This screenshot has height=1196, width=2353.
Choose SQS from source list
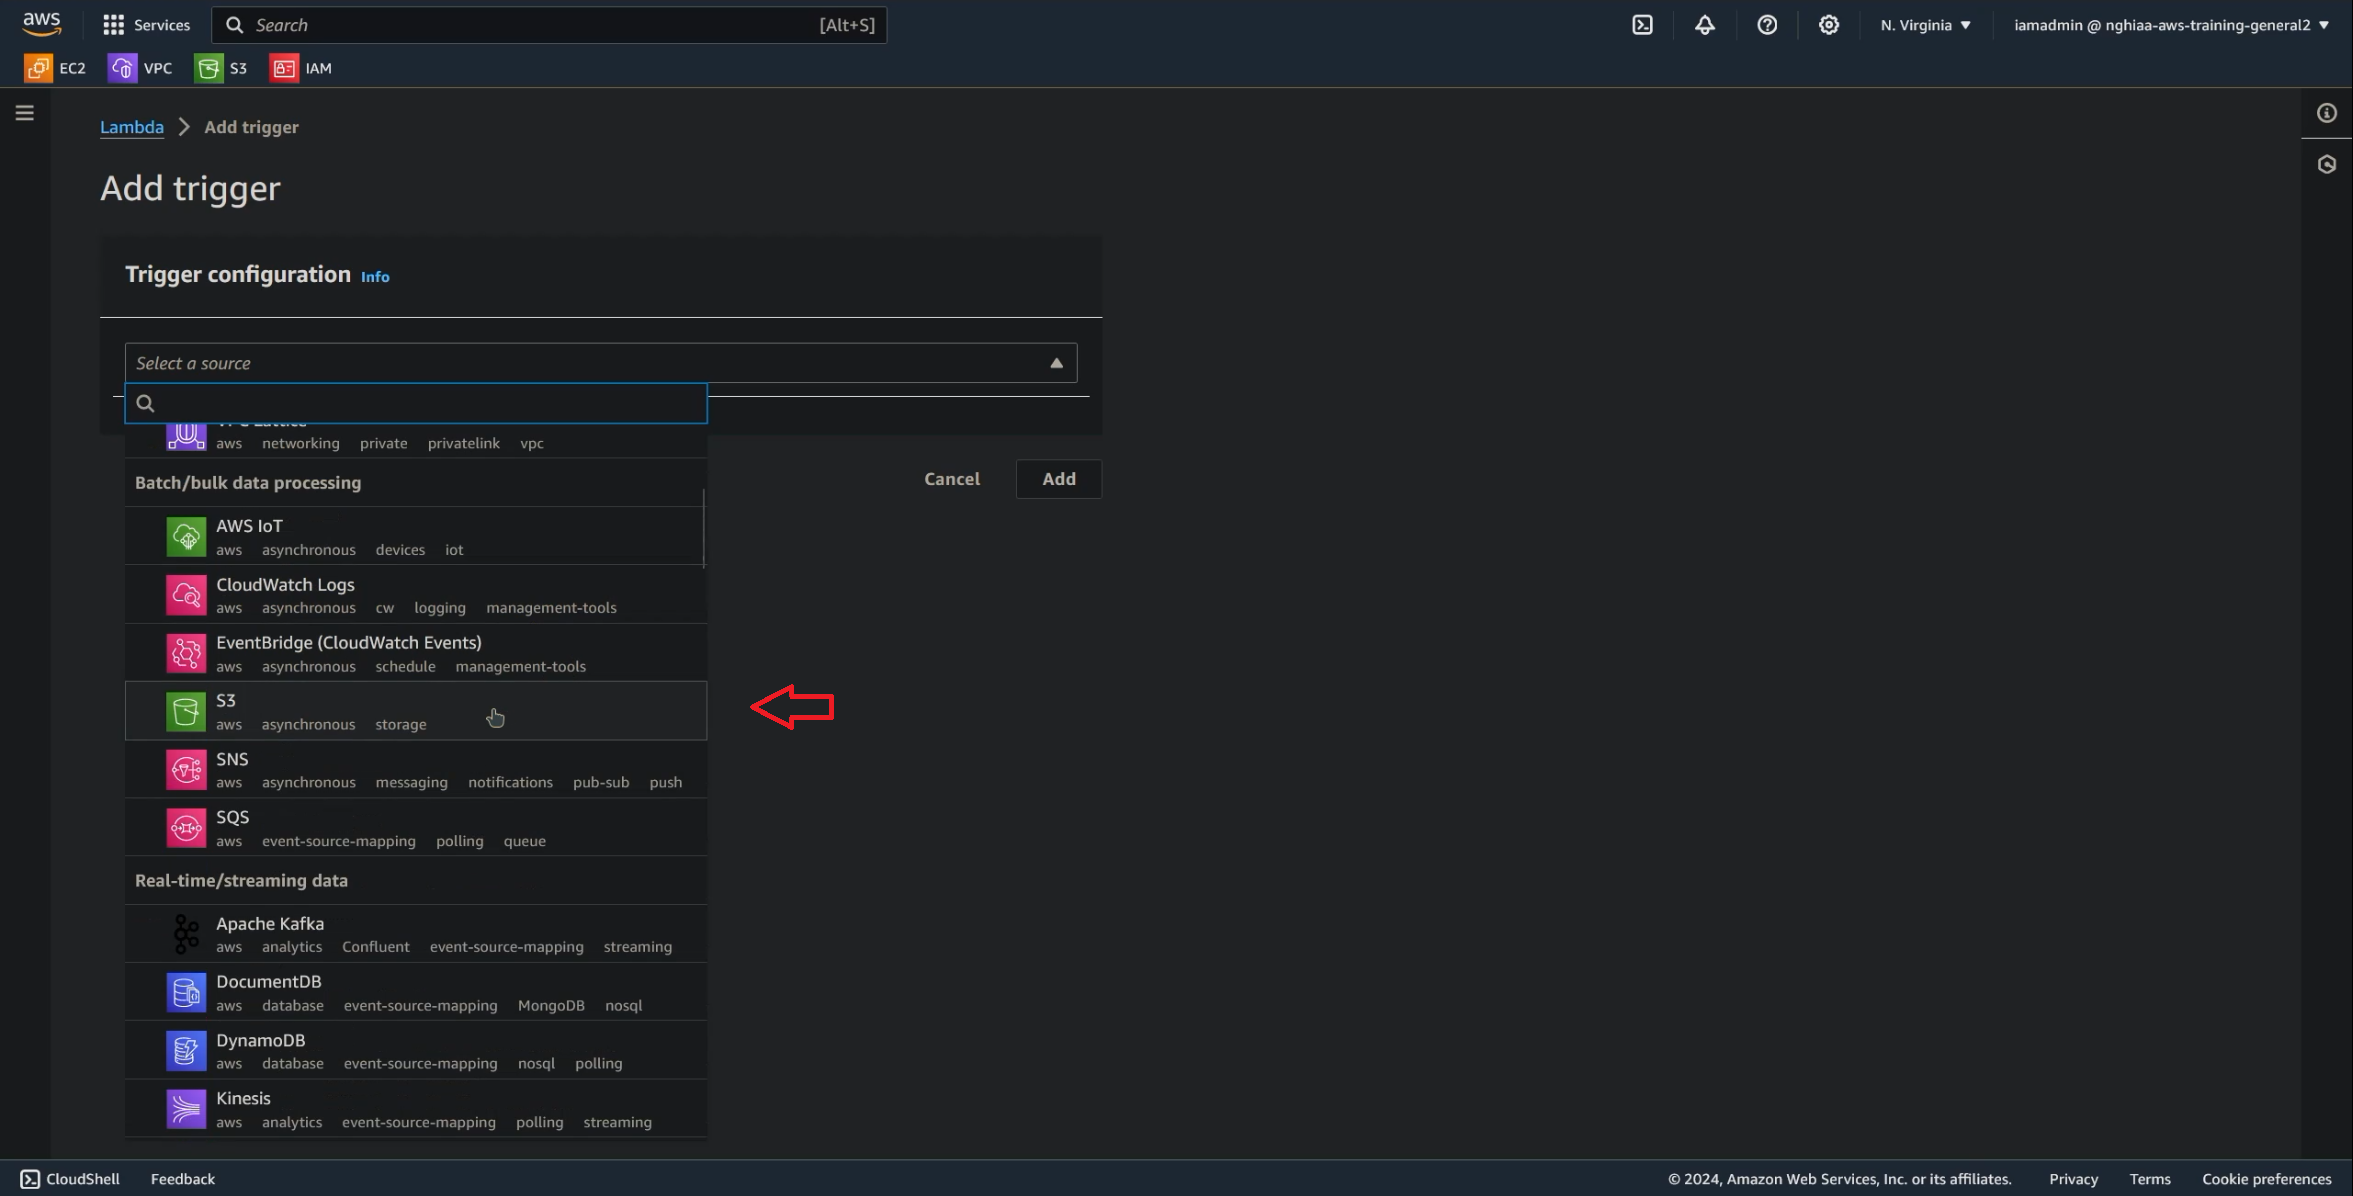tap(416, 828)
